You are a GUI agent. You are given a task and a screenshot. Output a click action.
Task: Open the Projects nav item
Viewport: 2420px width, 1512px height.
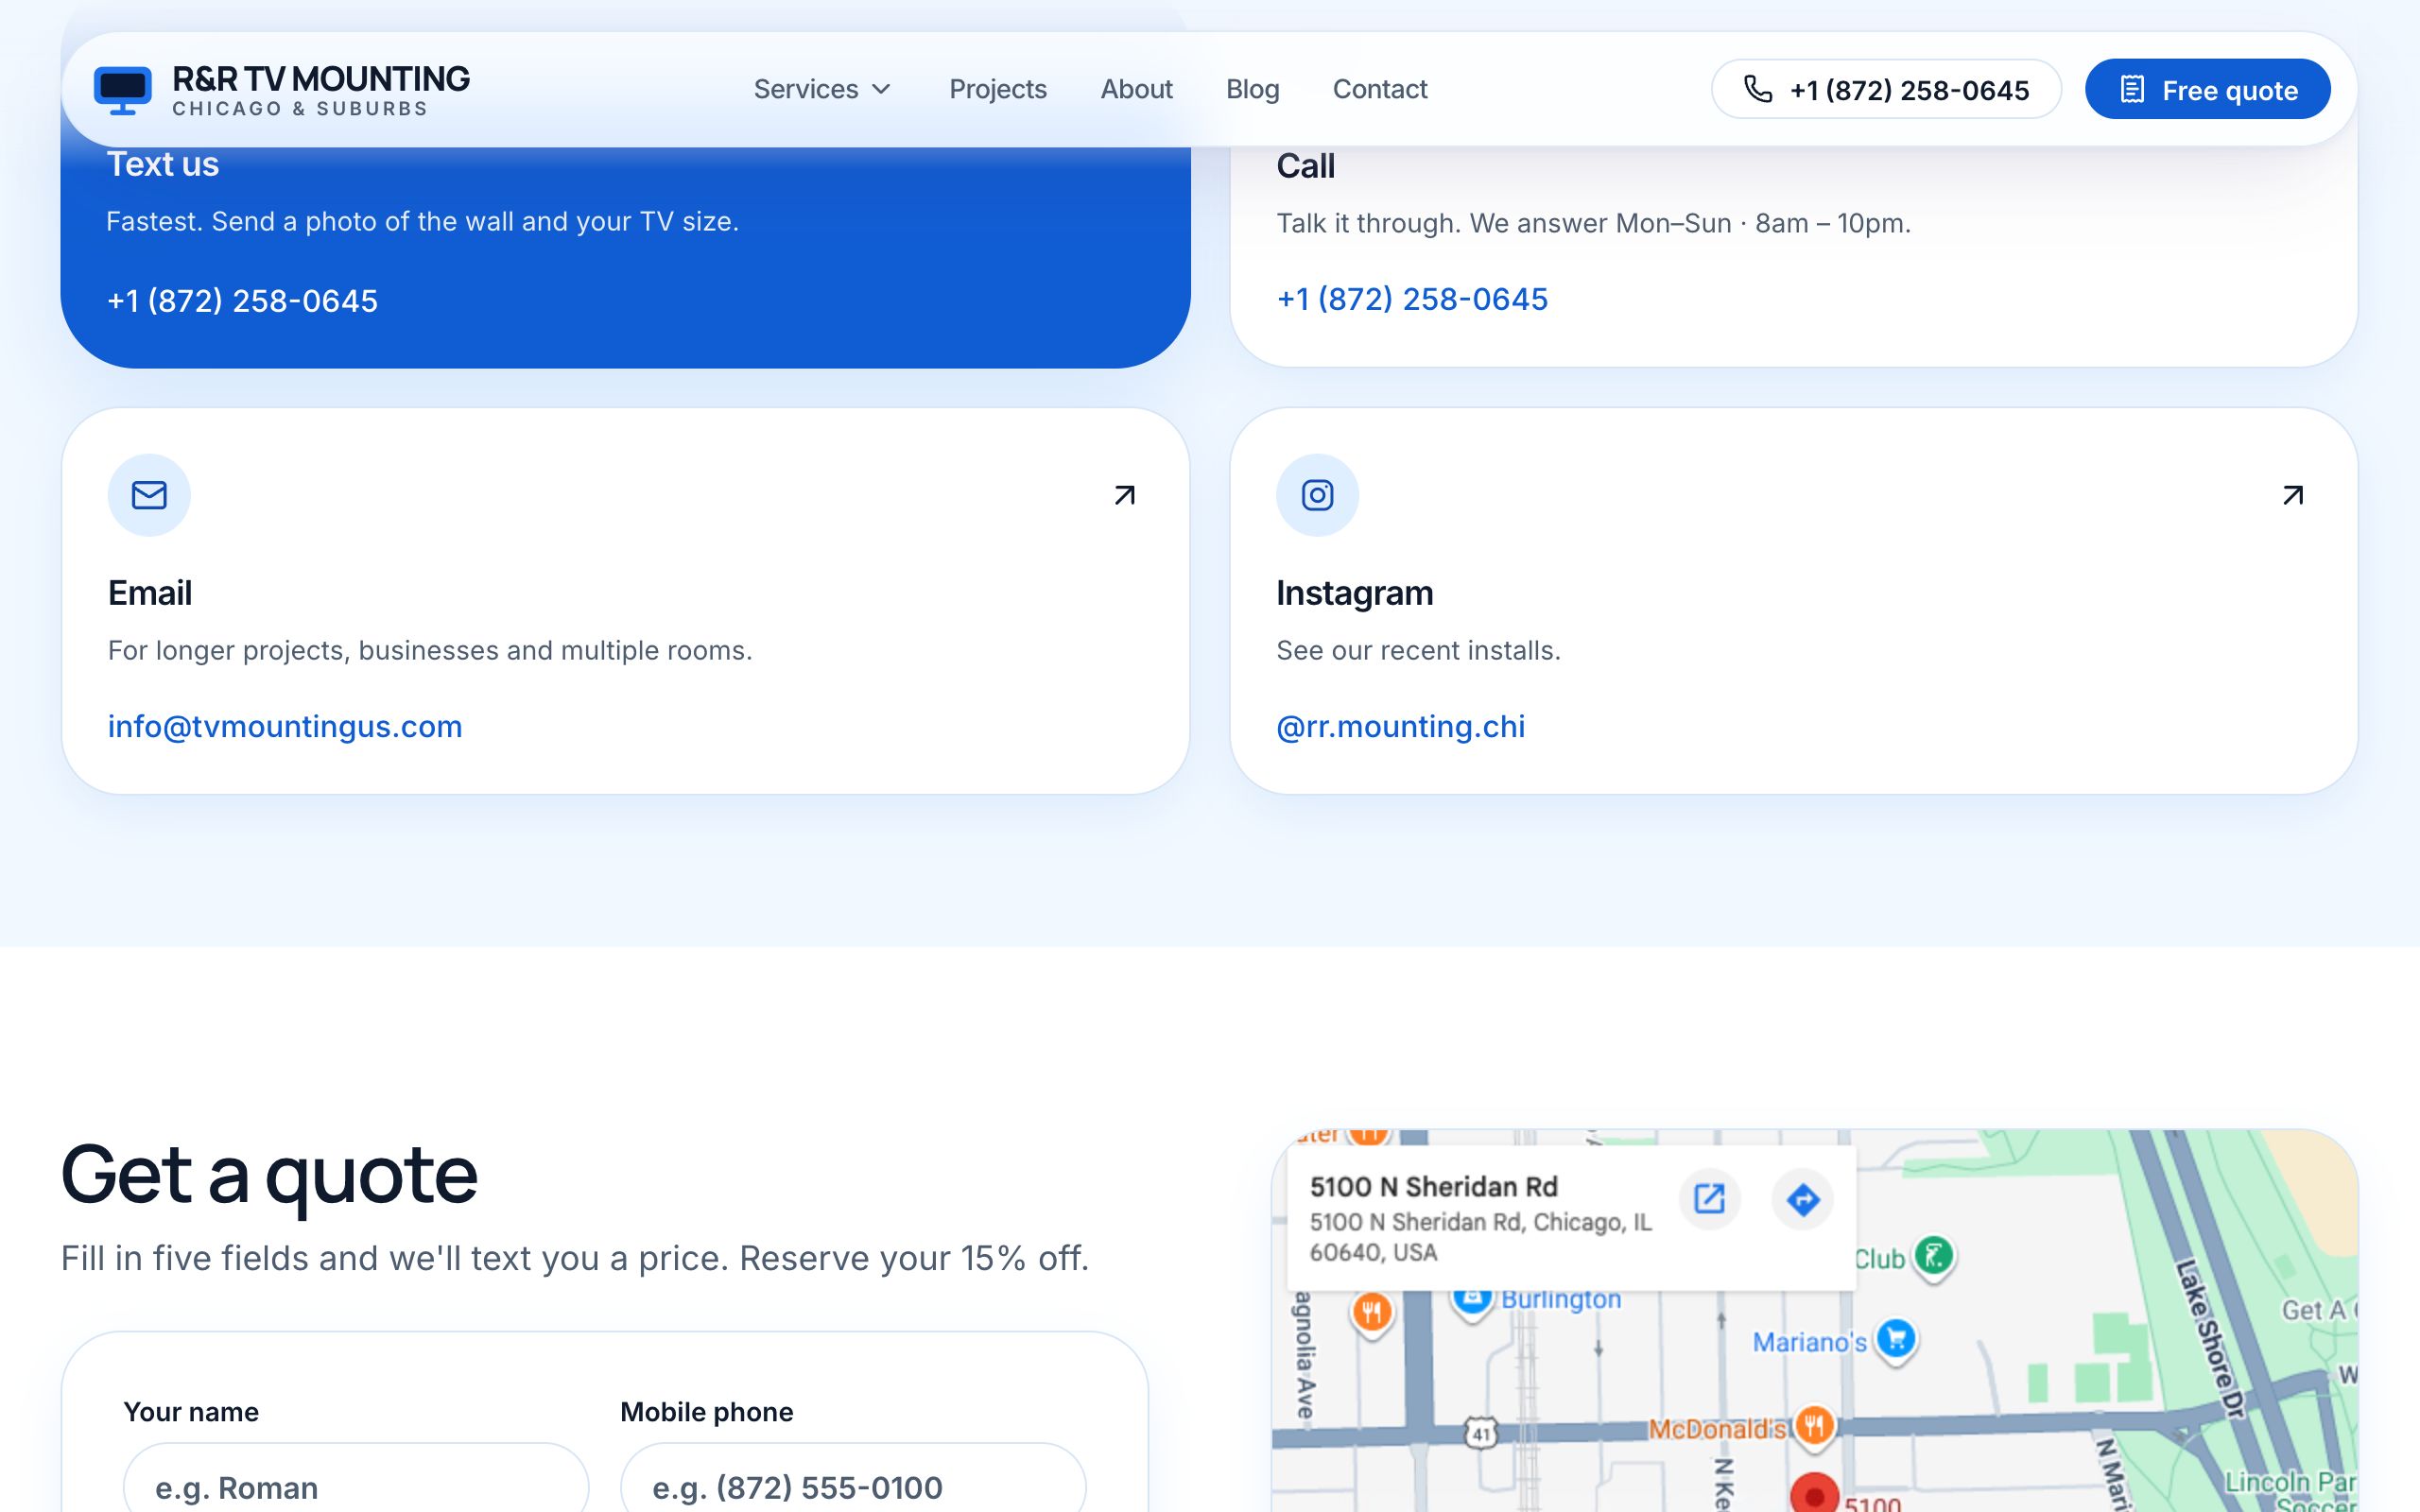[x=997, y=89]
